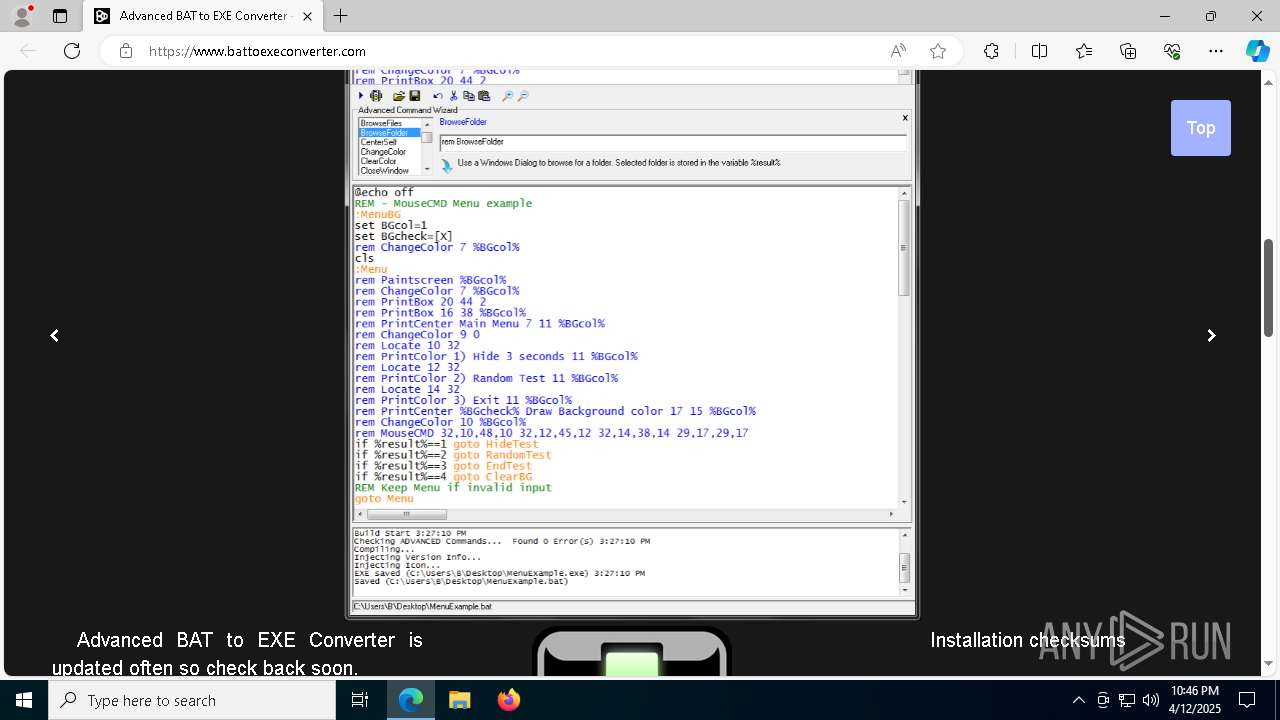Click the 'Installation checksums' text
Viewport: 1280px width, 720px height.
click(1027, 640)
